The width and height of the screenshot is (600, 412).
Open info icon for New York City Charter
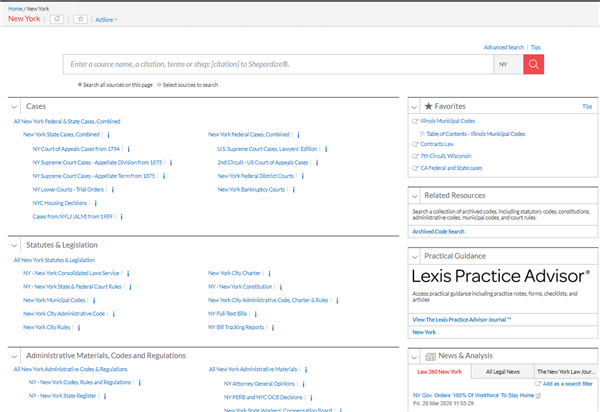269,274
